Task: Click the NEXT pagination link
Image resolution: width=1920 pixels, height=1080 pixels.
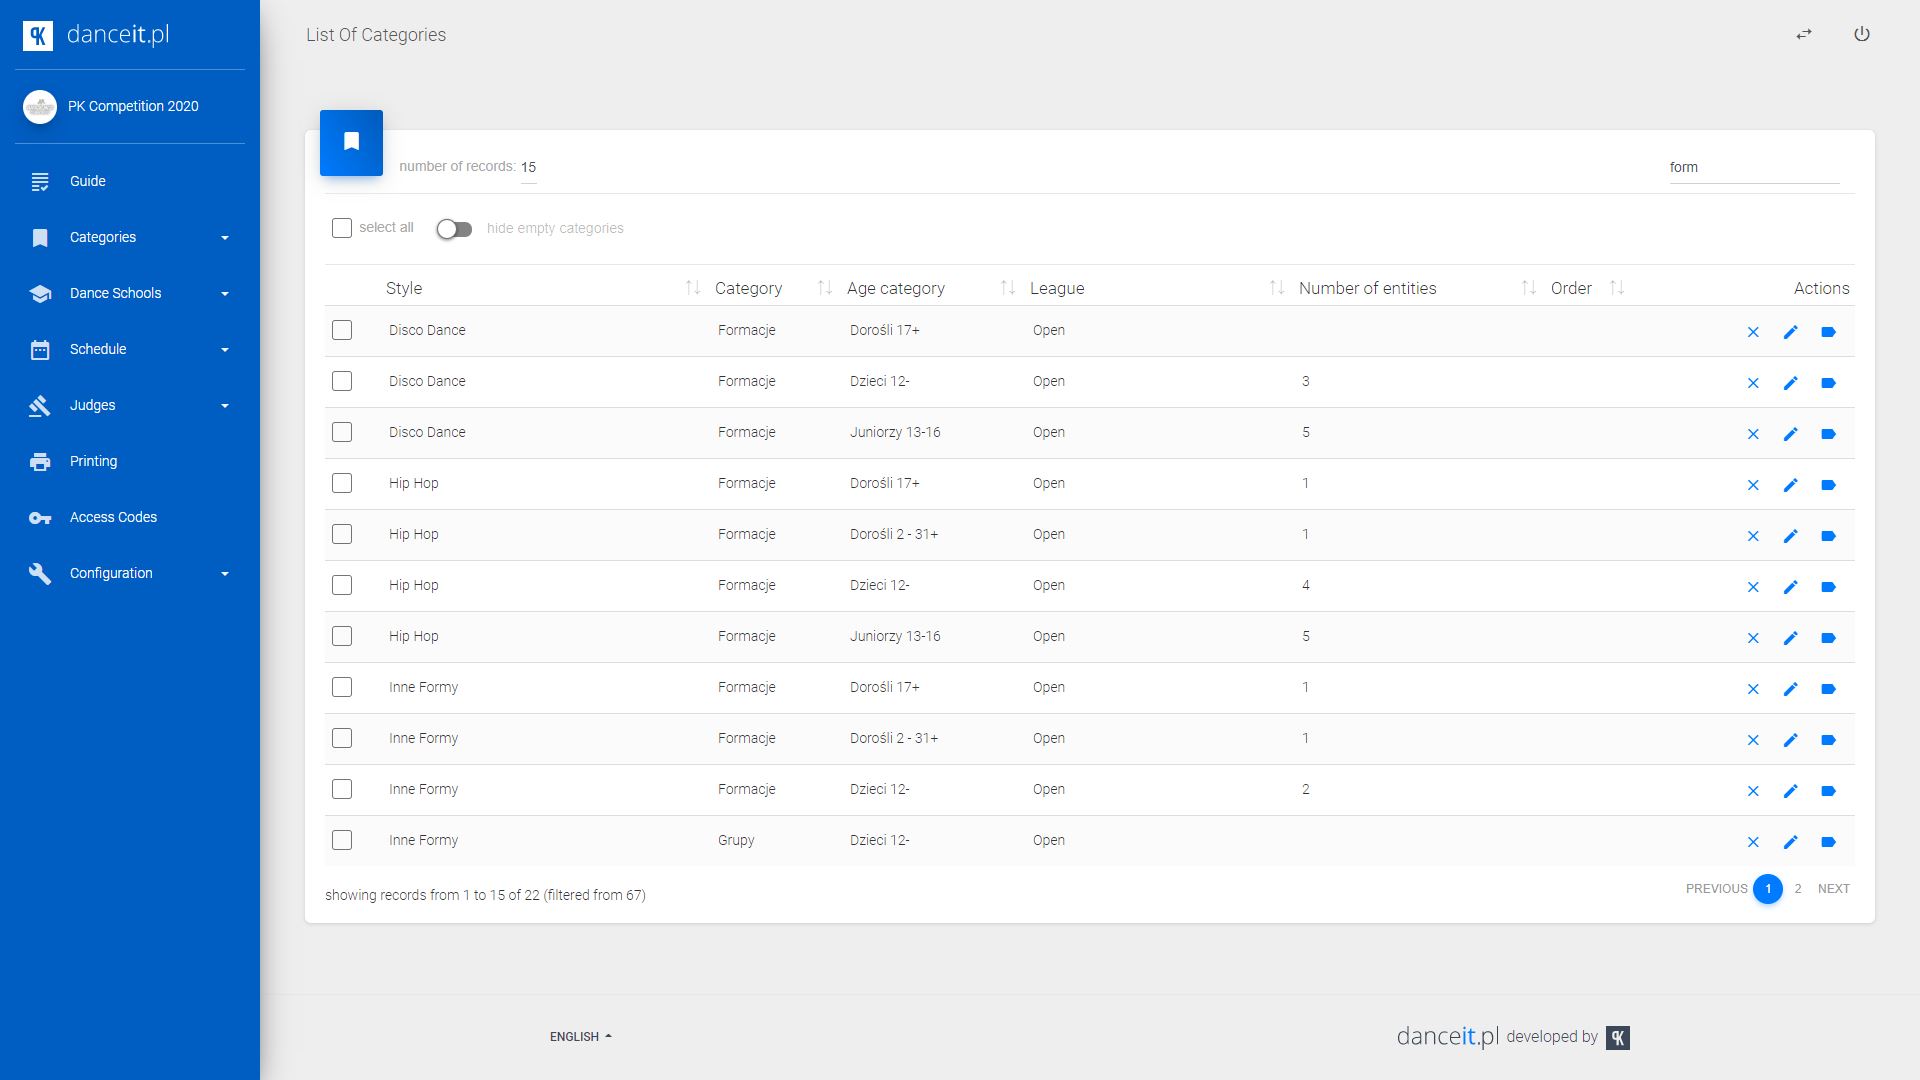Action: tap(1833, 888)
